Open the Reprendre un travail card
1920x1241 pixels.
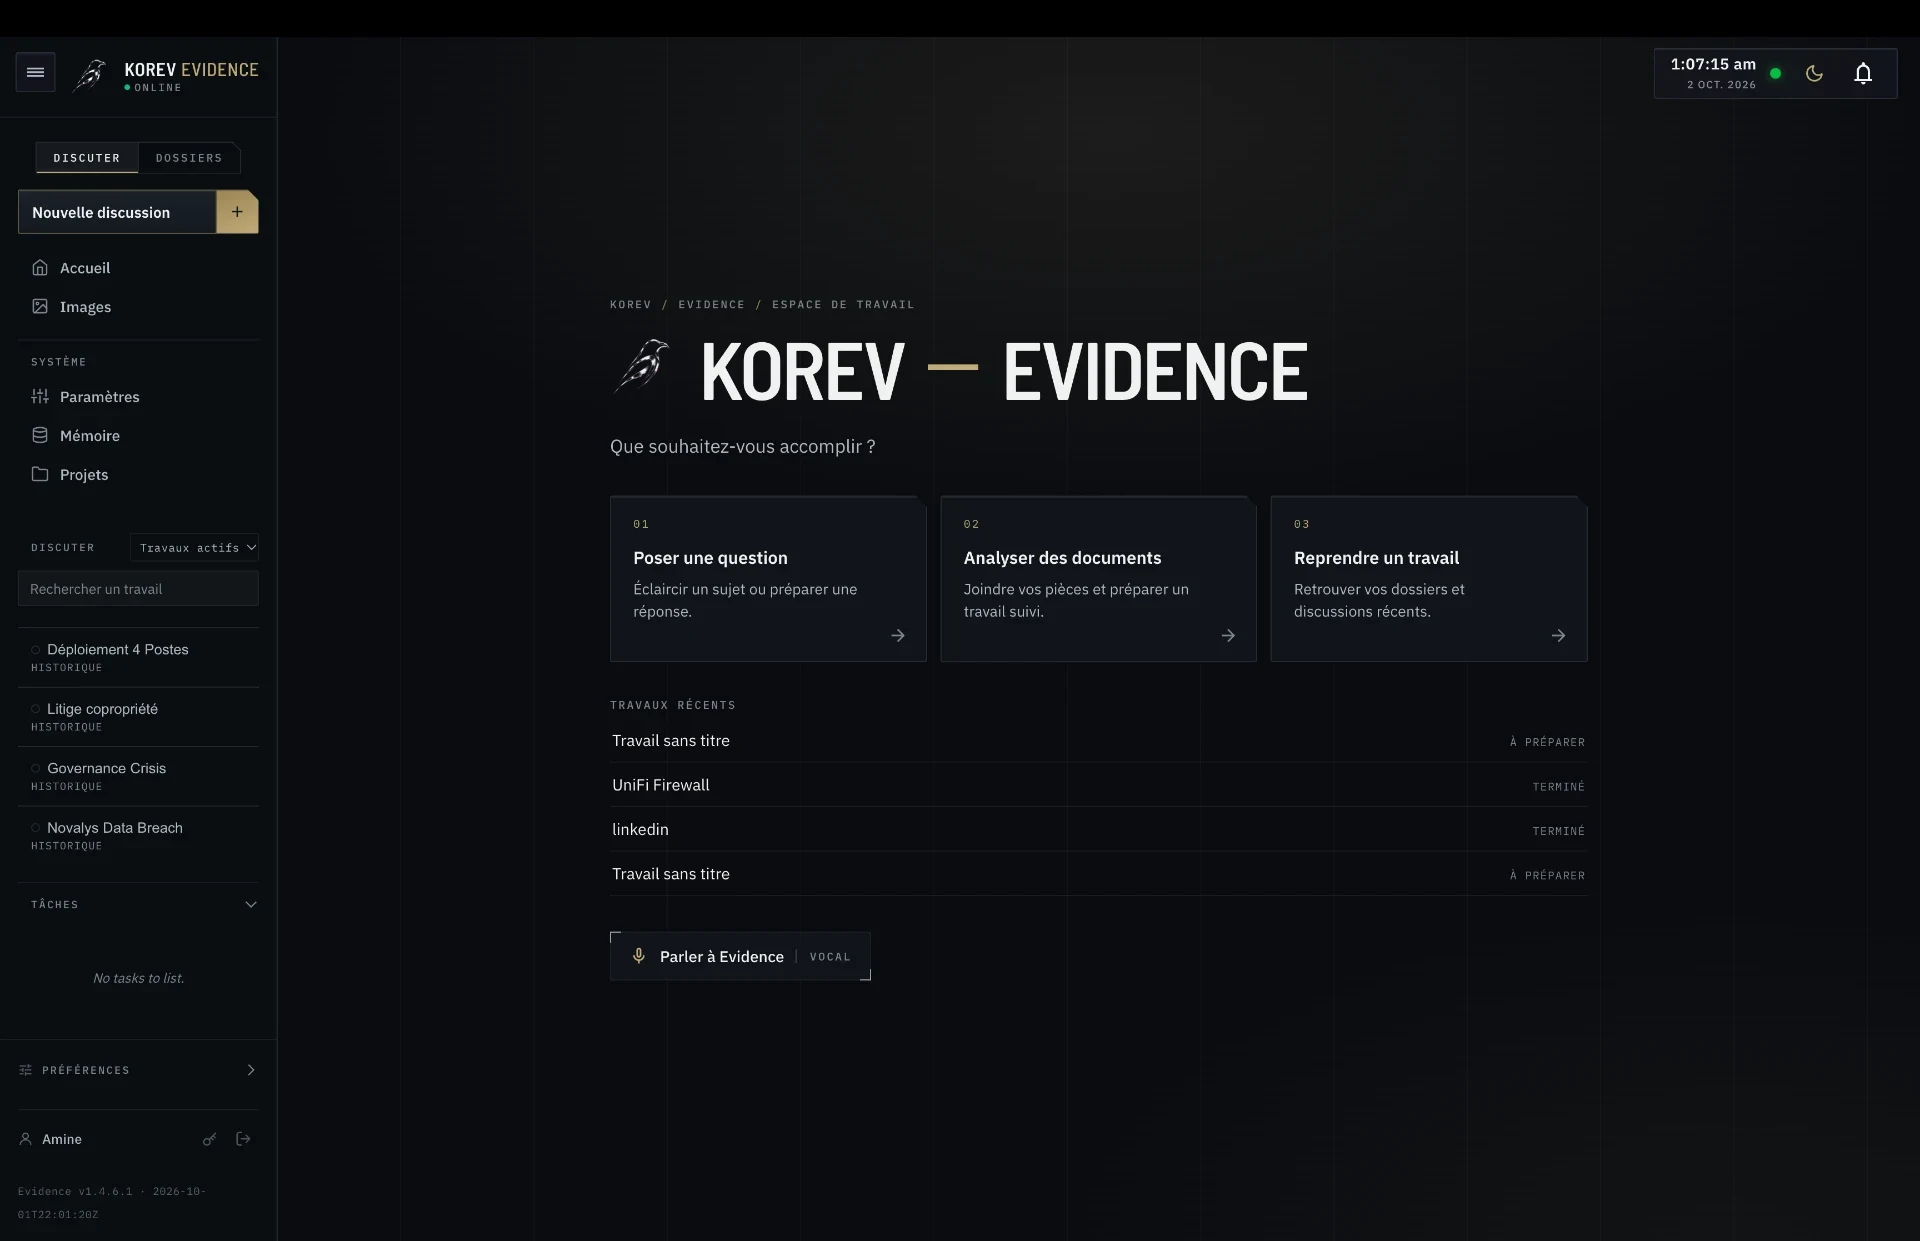[1428, 578]
